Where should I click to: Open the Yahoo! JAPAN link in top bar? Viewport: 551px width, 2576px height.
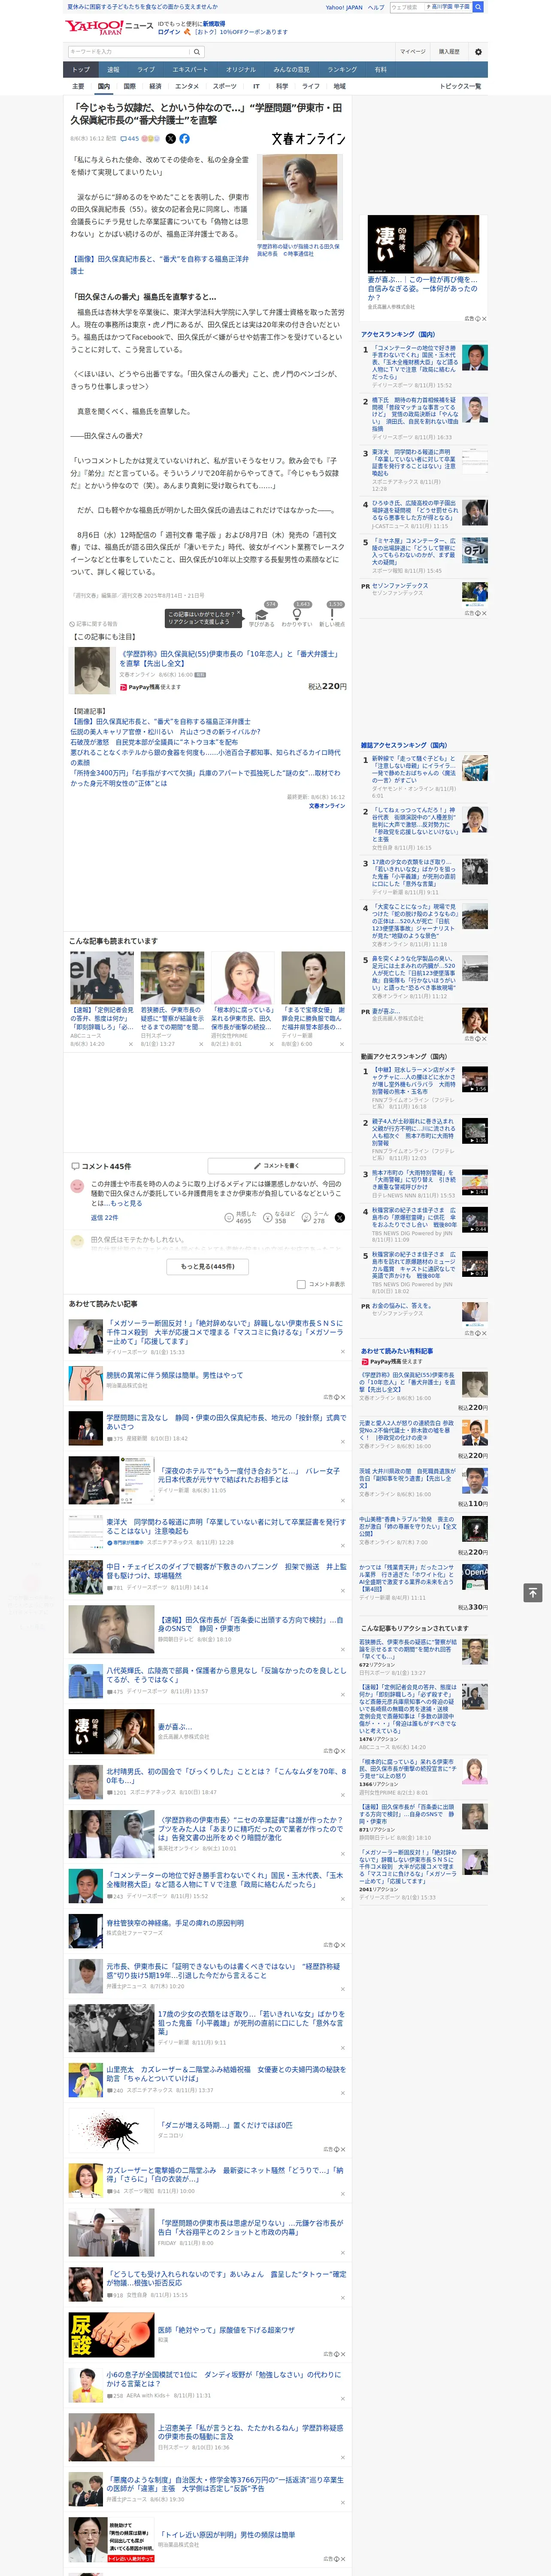(344, 7)
